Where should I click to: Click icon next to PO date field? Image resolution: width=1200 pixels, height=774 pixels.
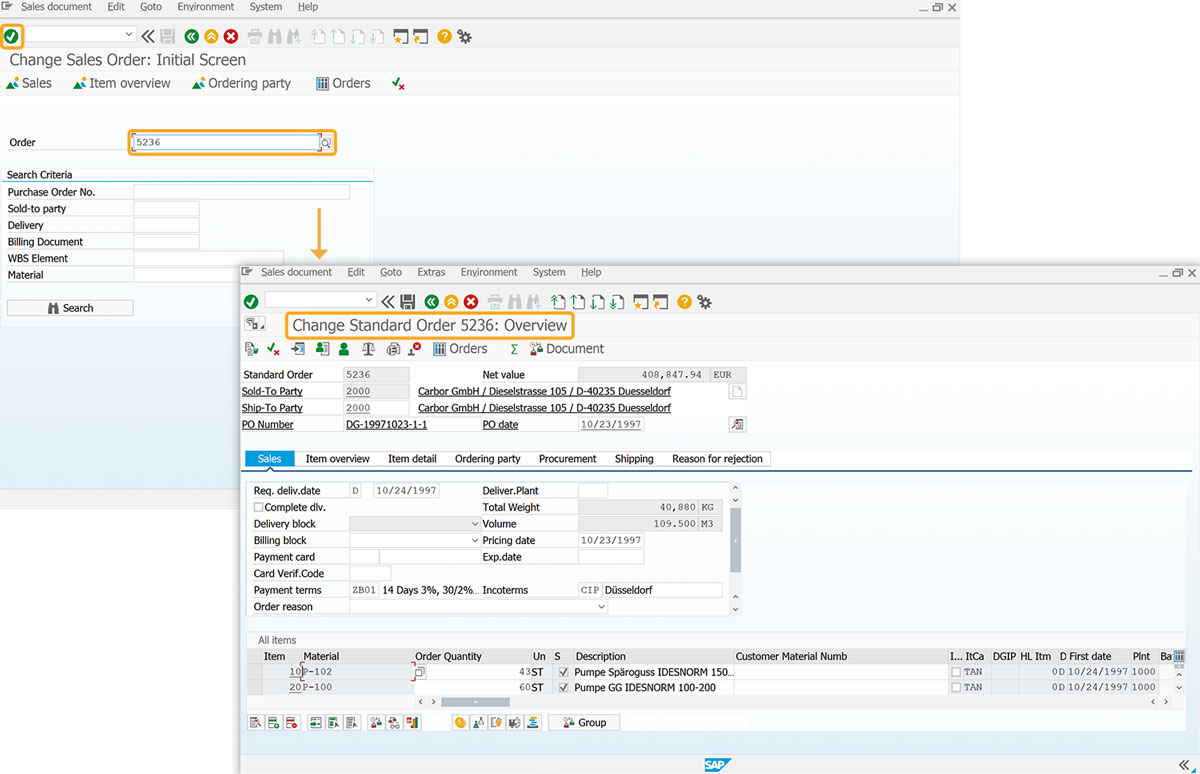tap(738, 424)
